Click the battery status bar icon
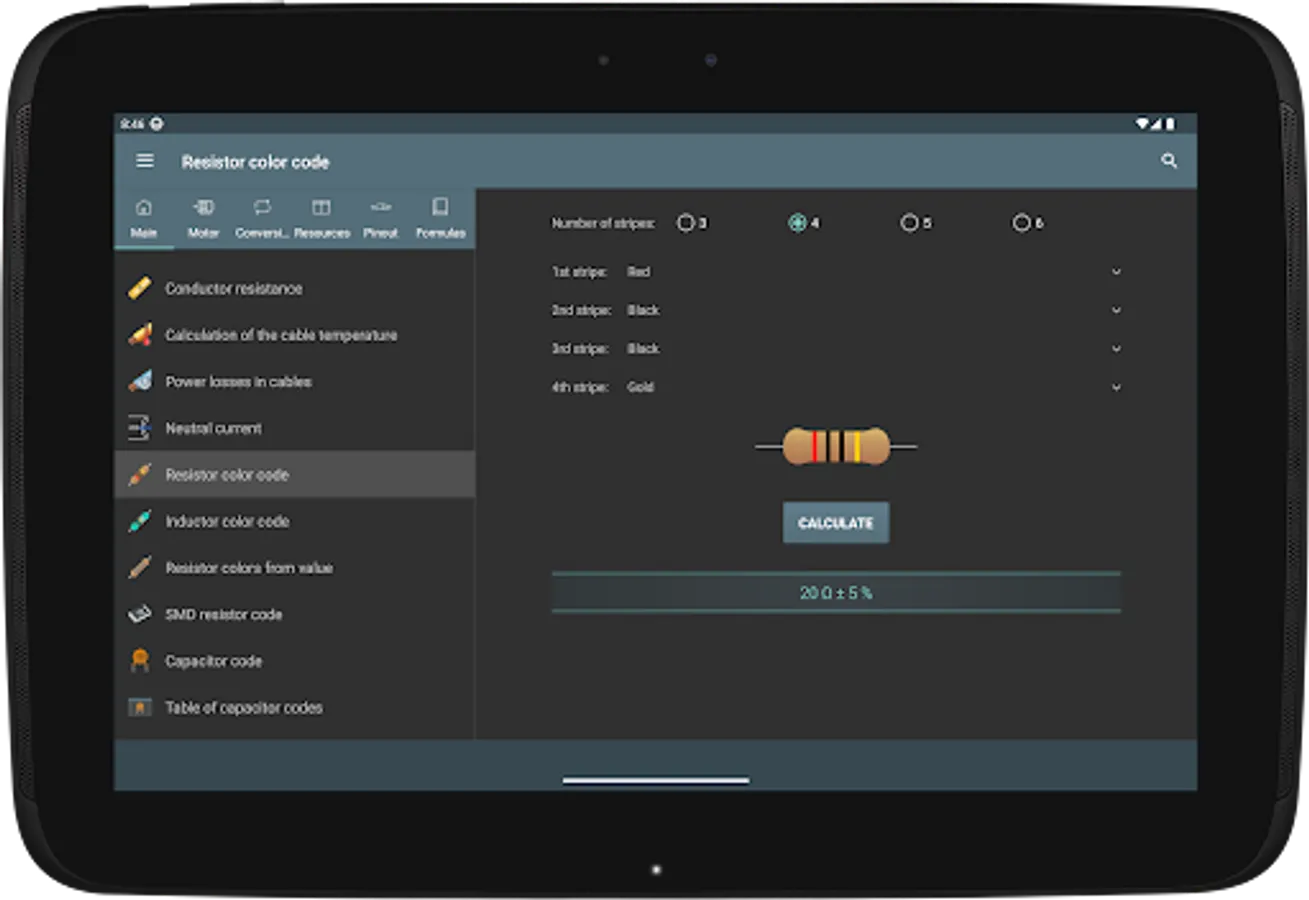 (x=1171, y=124)
